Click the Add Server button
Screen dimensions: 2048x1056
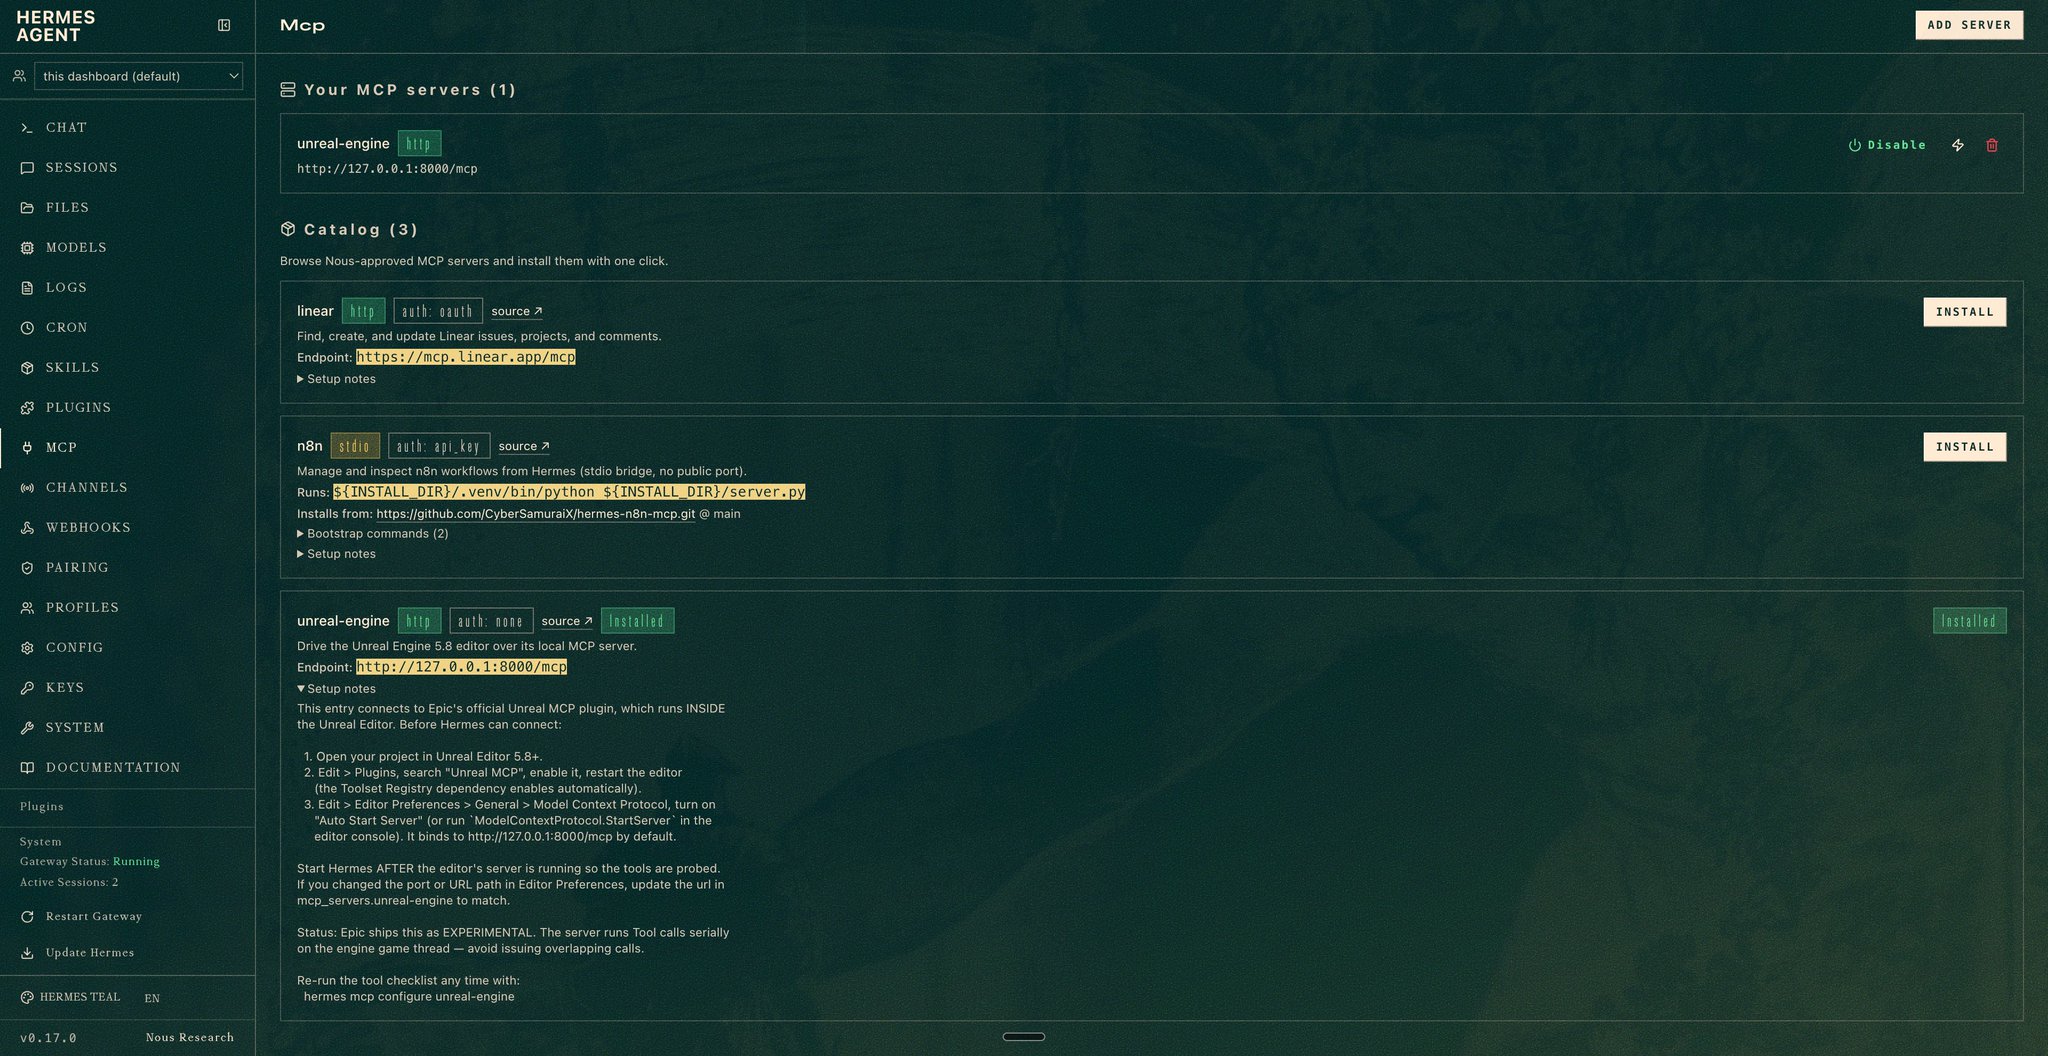click(x=1969, y=25)
